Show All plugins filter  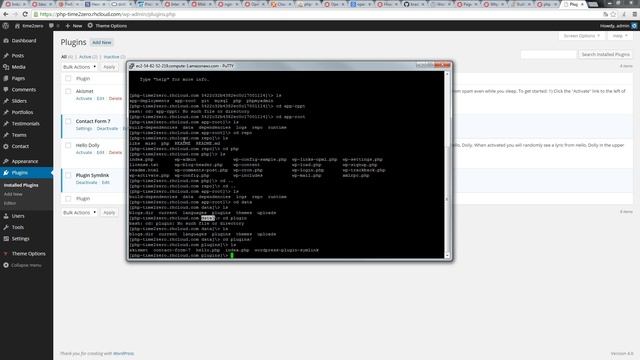pos(64,57)
